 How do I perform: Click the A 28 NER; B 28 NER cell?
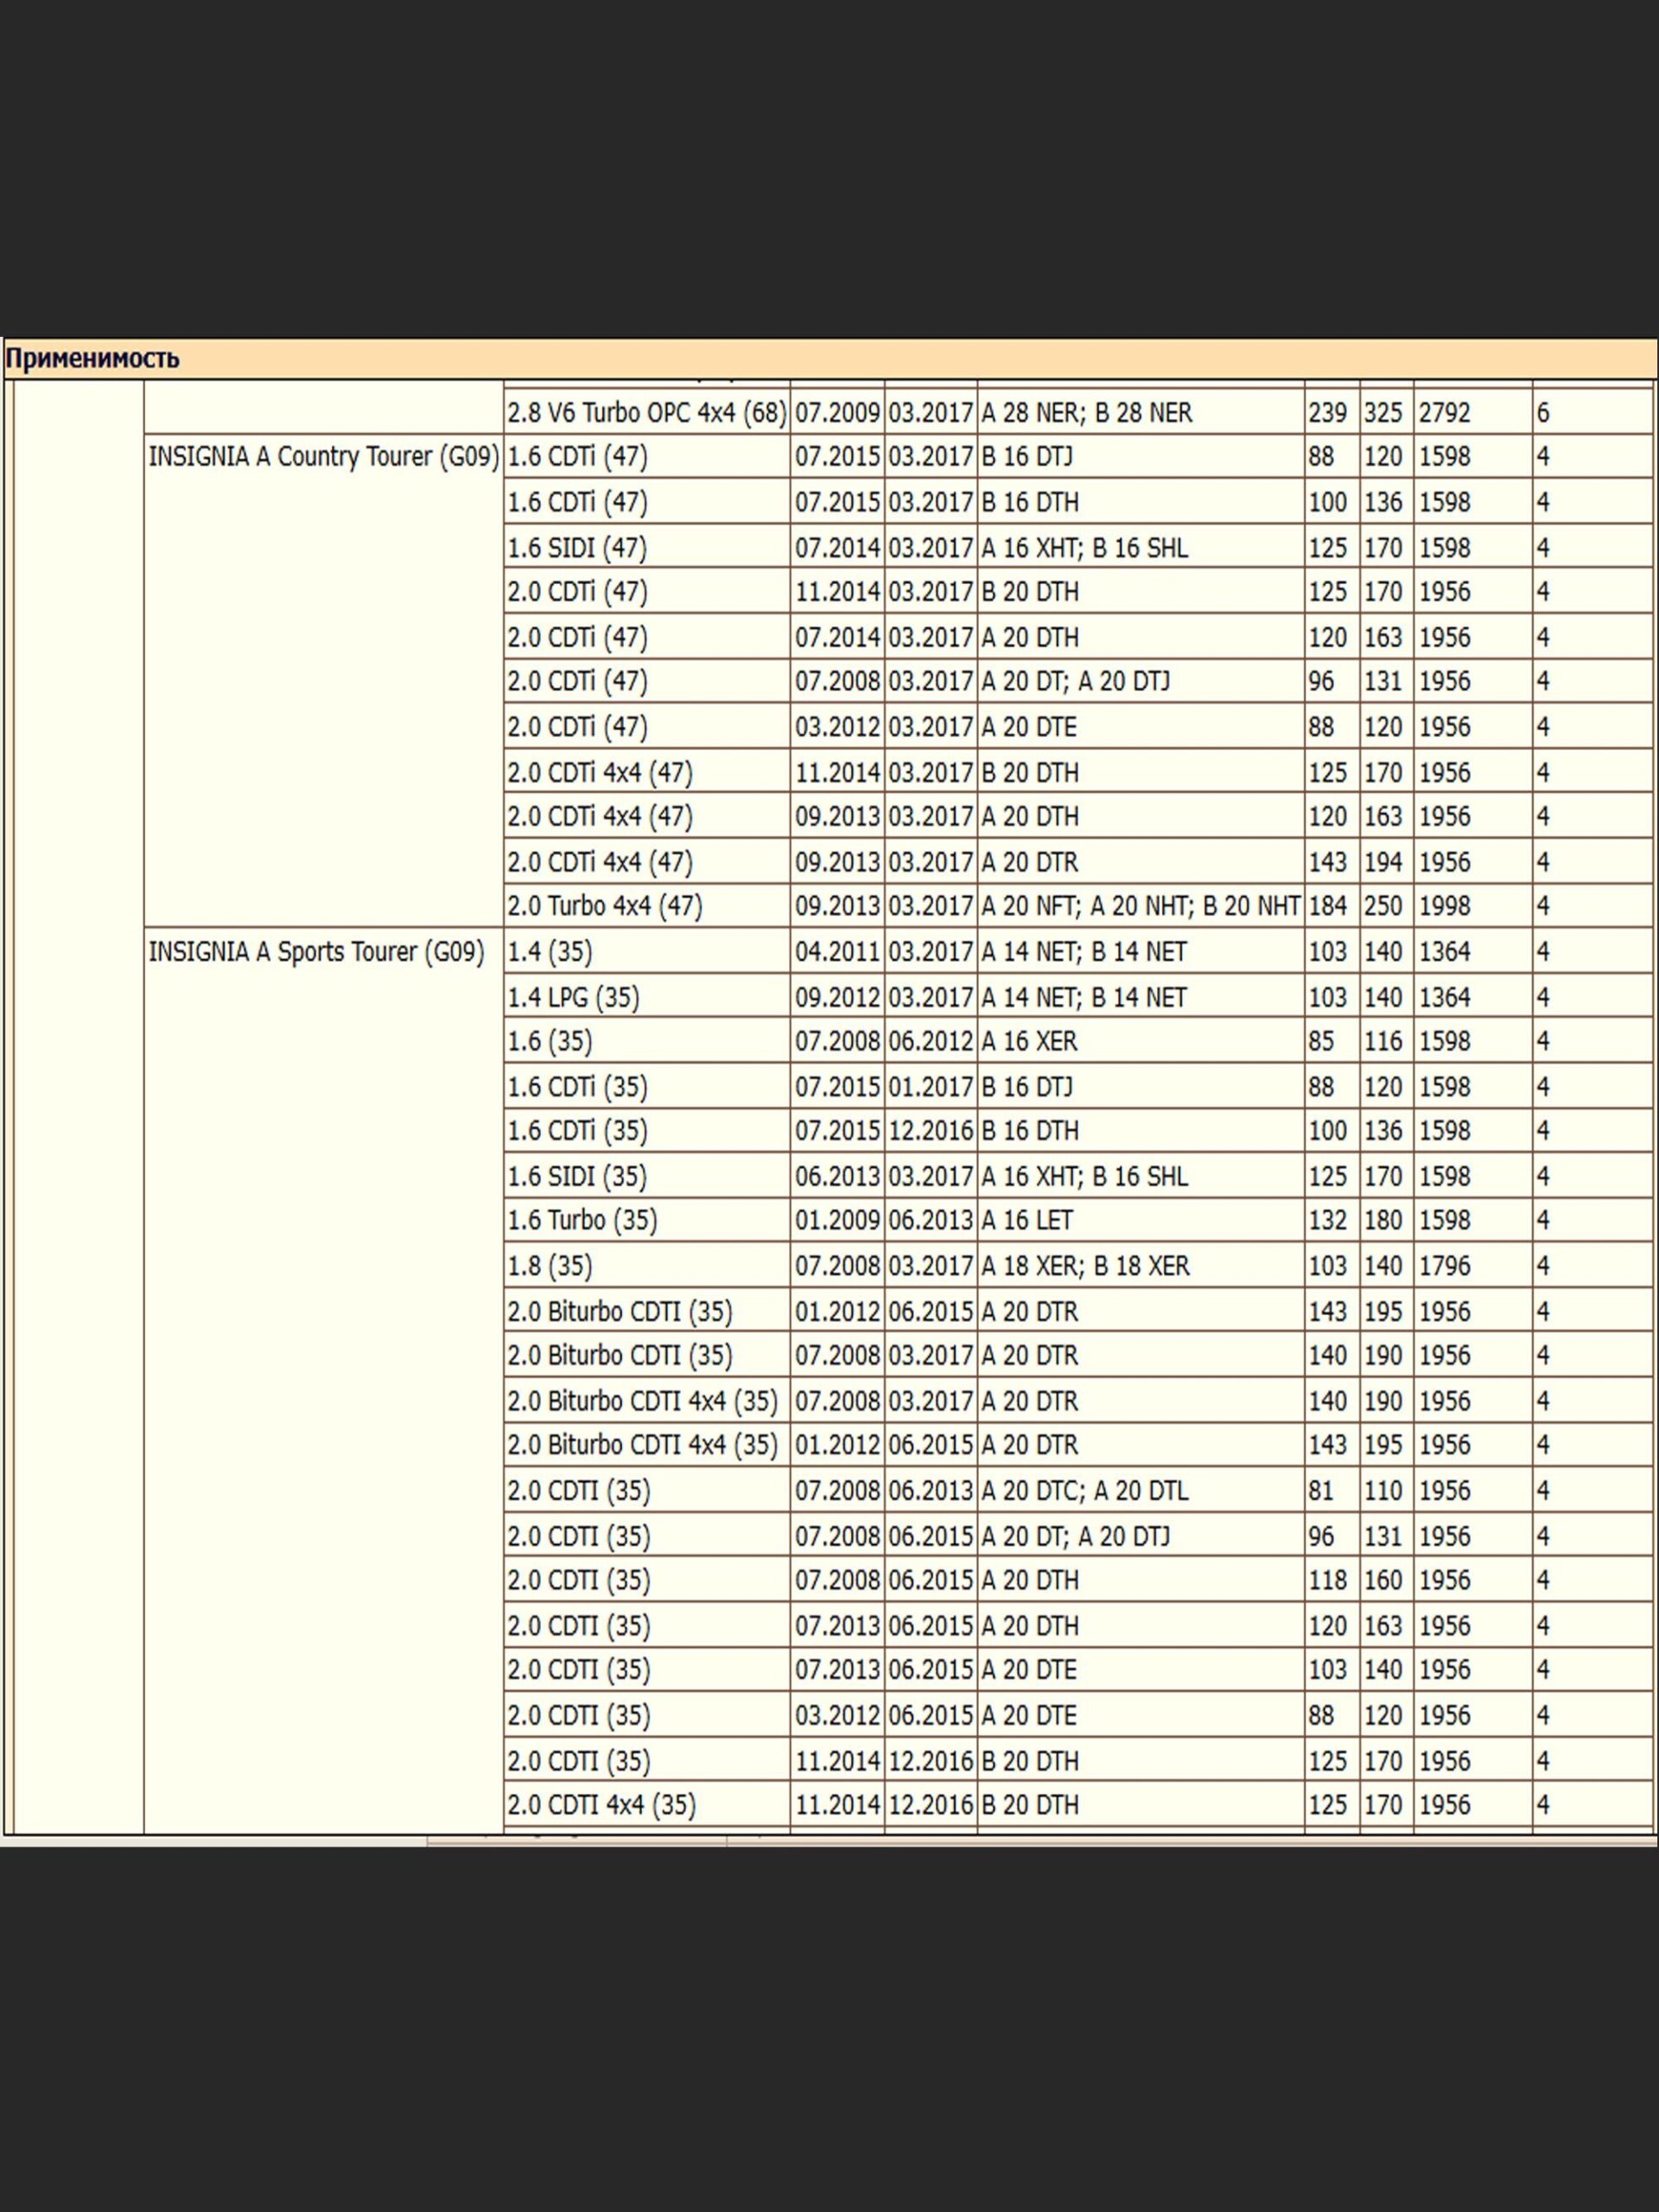(1086, 413)
